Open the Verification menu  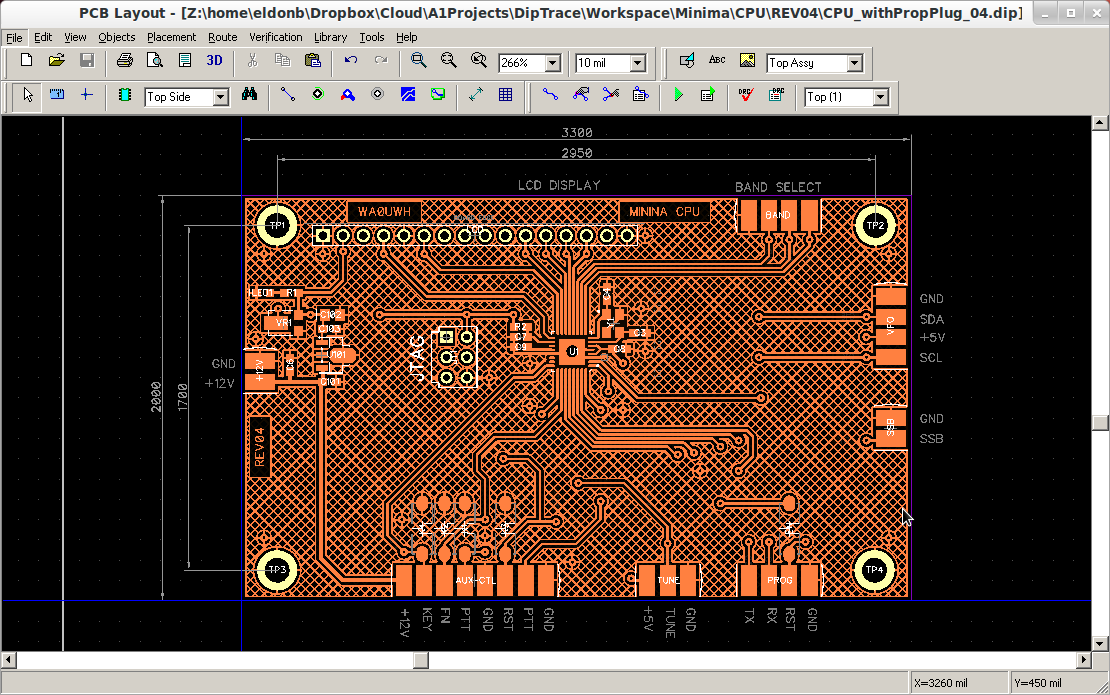[x=275, y=37]
